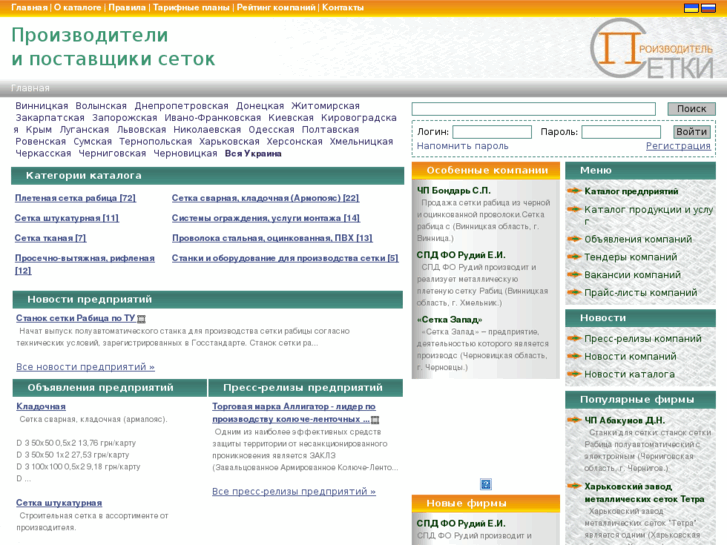Select Киевская region
727x545 pixels.
(x=291, y=118)
